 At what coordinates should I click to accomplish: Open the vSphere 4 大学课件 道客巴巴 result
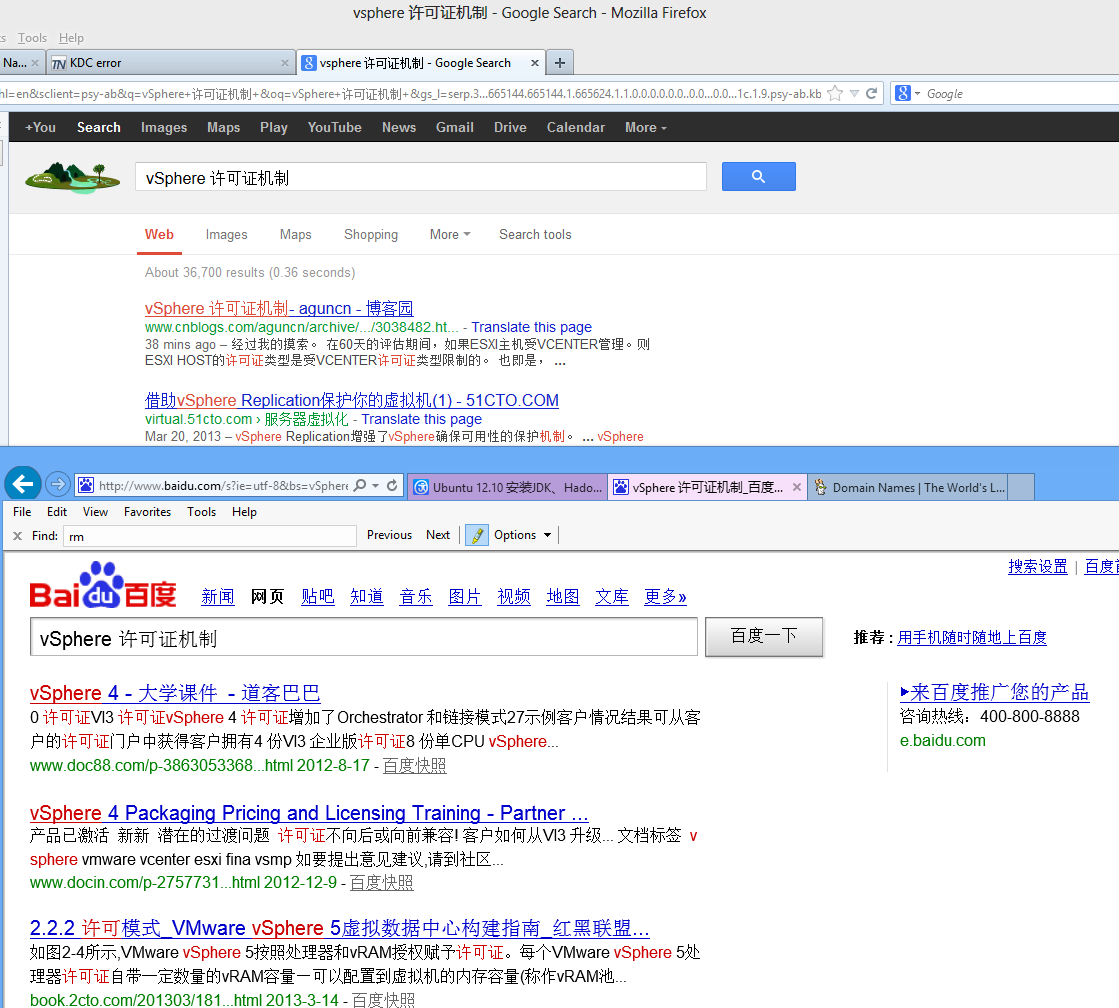[175, 693]
